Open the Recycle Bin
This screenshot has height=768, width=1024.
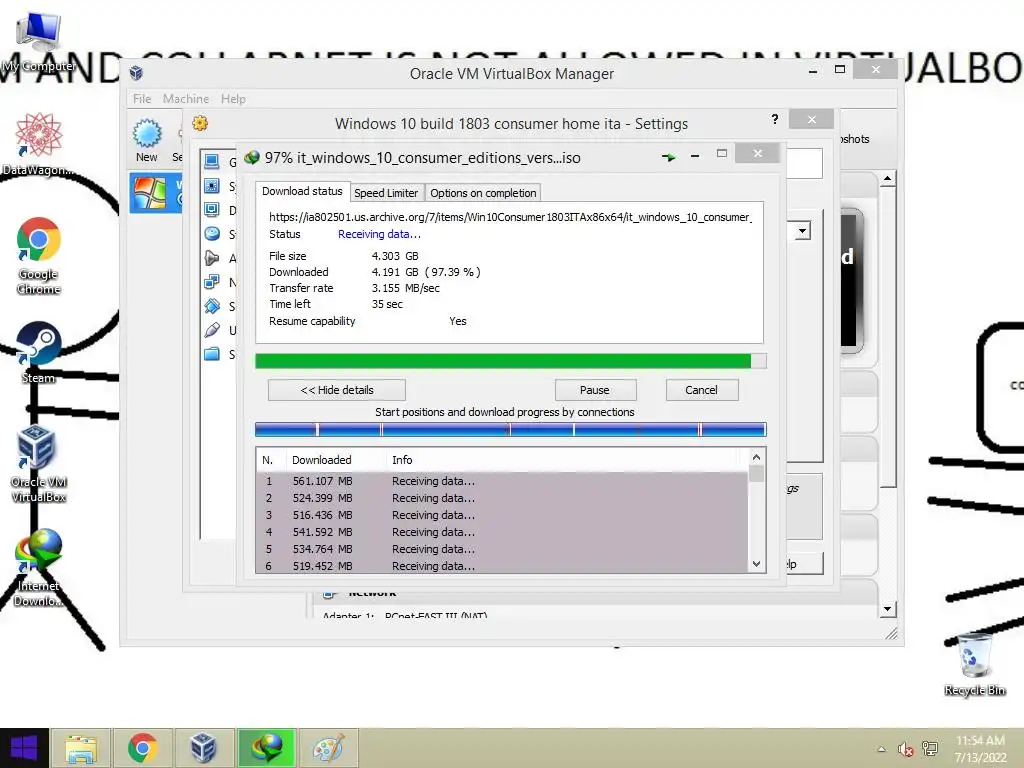[x=975, y=664]
